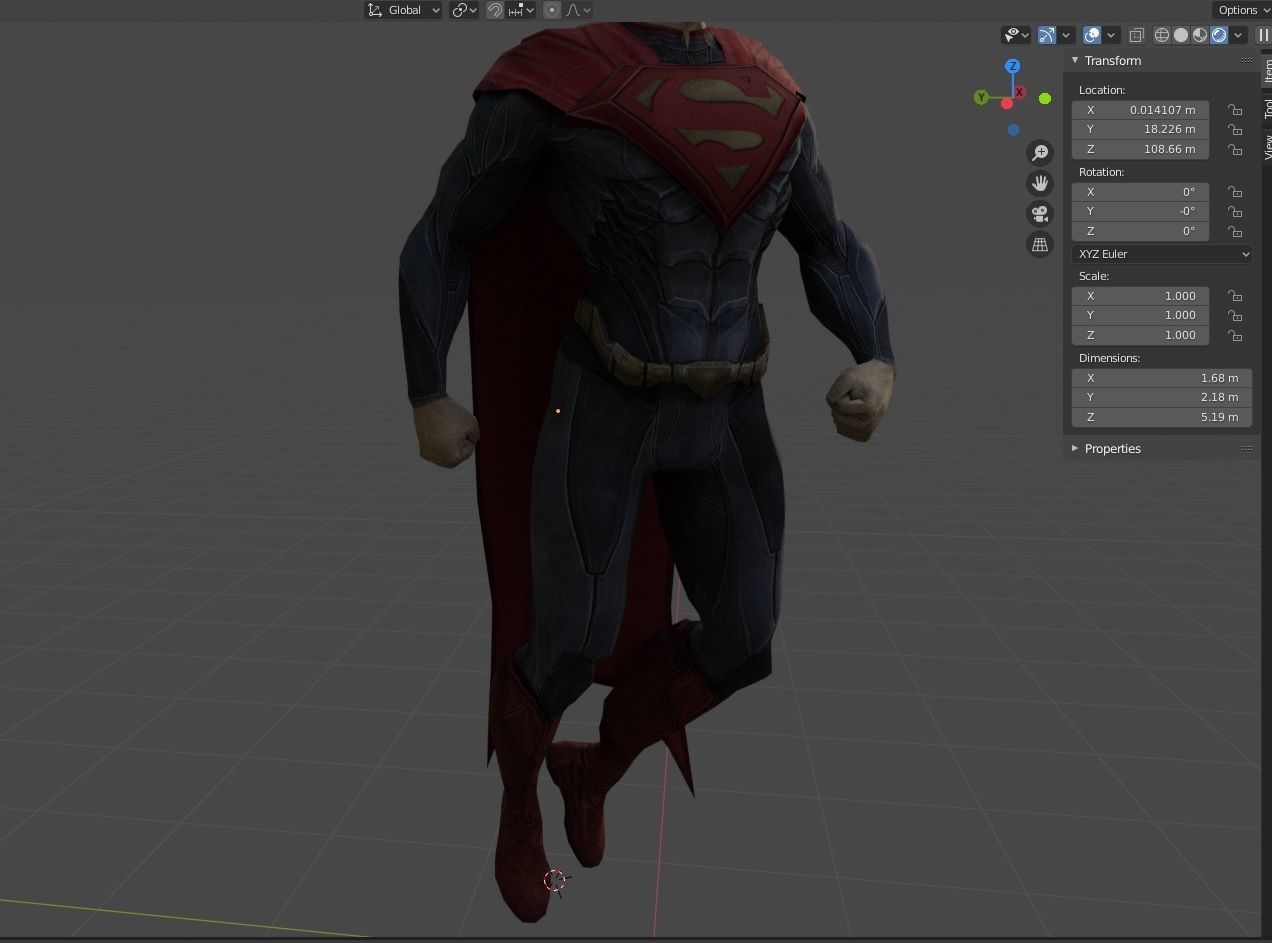Image resolution: width=1272 pixels, height=943 pixels.
Task: Toggle the show overlays button
Action: (x=1092, y=35)
